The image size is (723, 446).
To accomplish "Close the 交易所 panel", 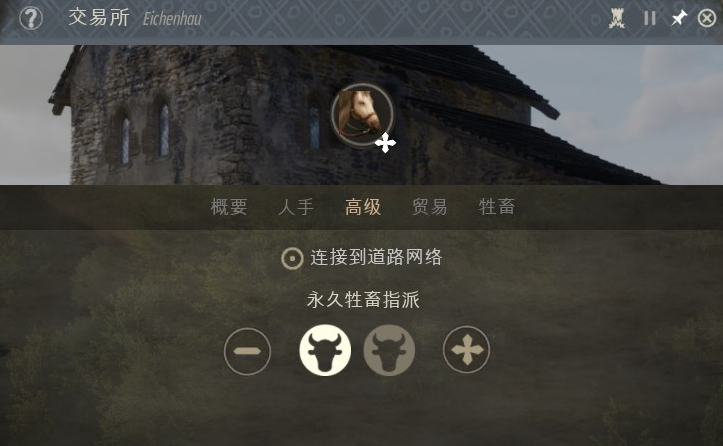I will click(706, 18).
